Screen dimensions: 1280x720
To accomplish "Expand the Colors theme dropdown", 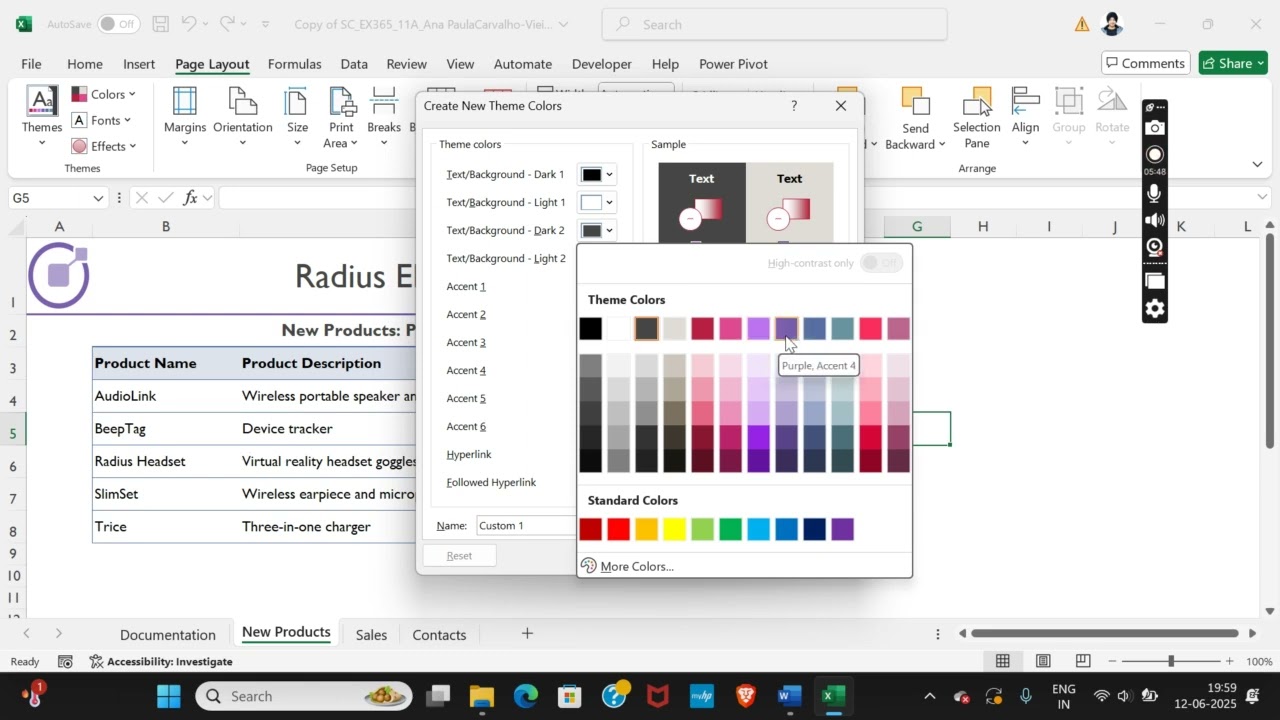I will pos(103,94).
